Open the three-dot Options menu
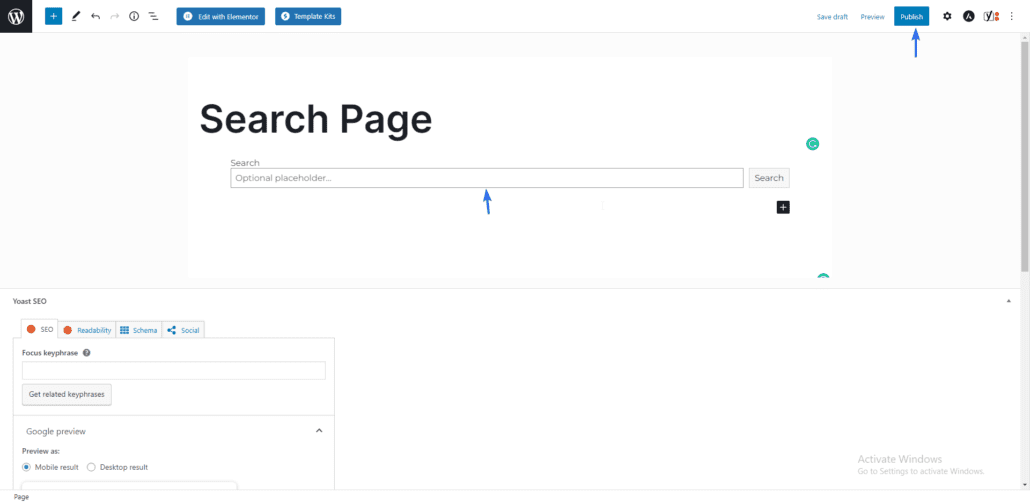This screenshot has width=1030, height=503. (1012, 16)
